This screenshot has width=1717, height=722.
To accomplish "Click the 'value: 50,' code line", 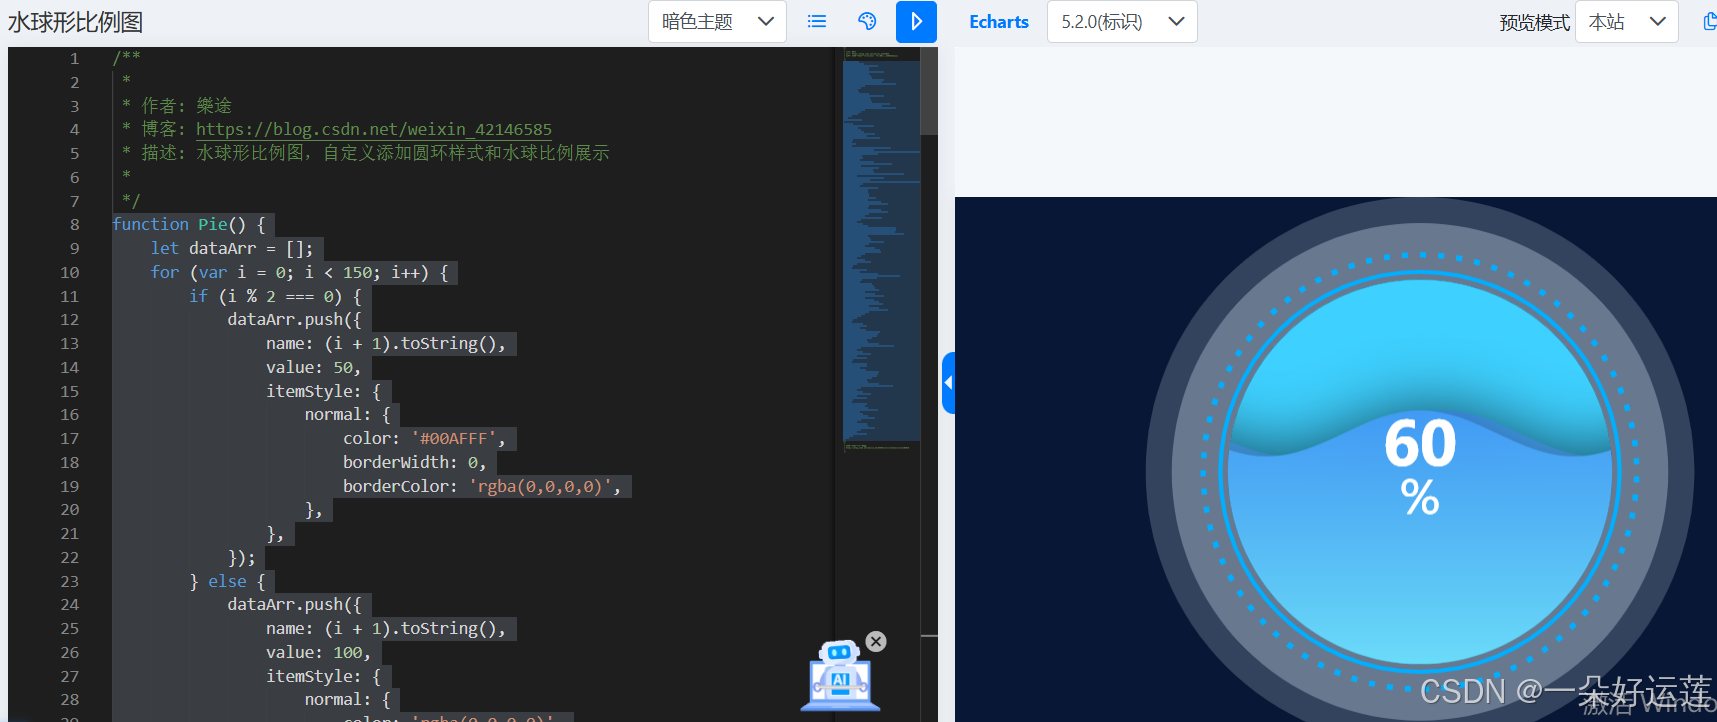I will click(313, 367).
